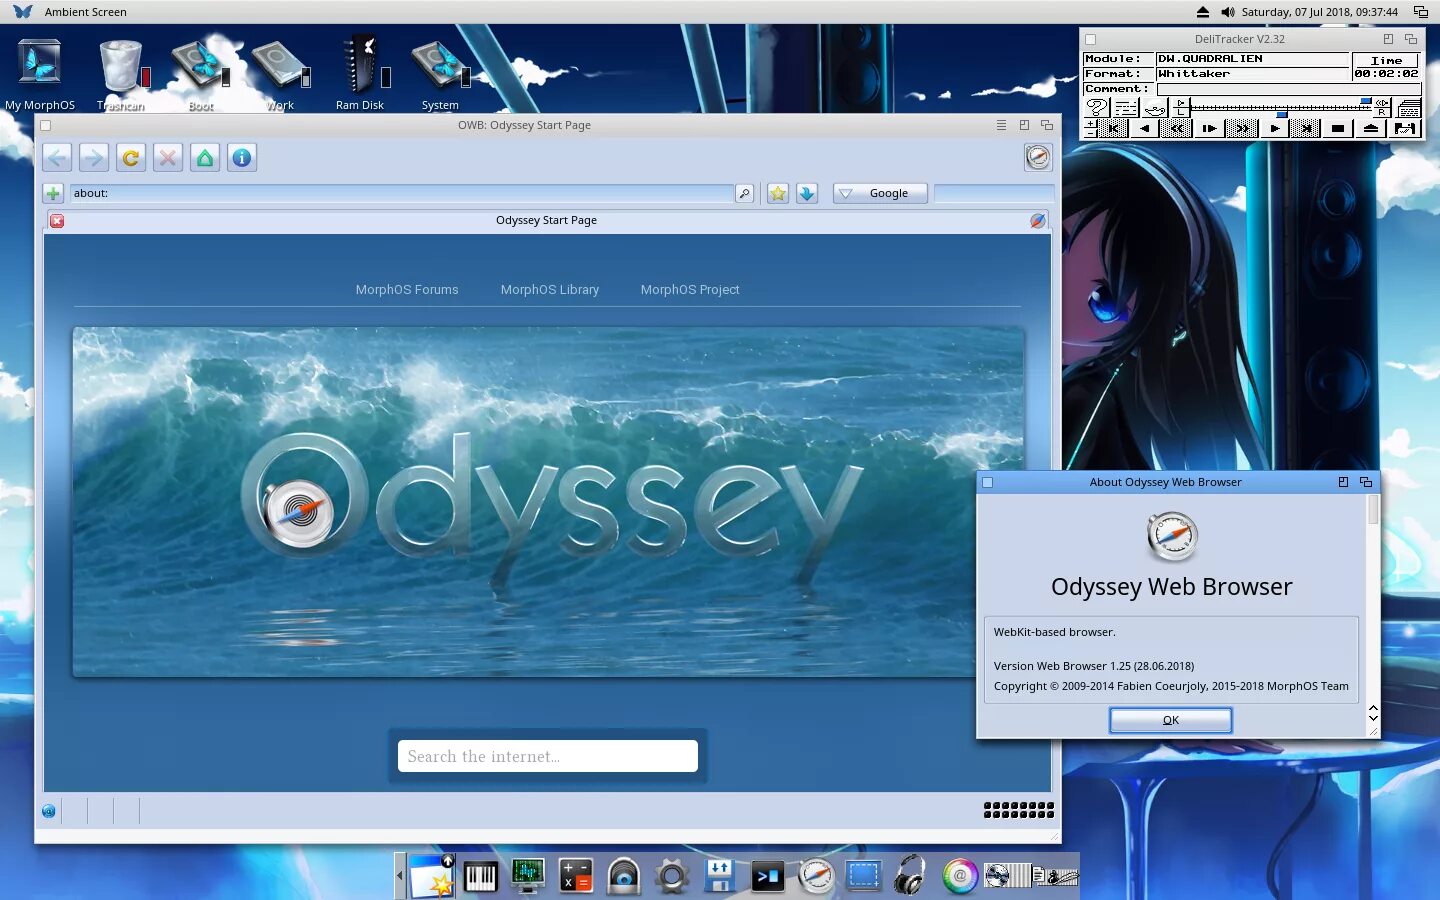Fast forward with the double right arrows
Screen dimensions: 1440x900
click(x=1242, y=128)
